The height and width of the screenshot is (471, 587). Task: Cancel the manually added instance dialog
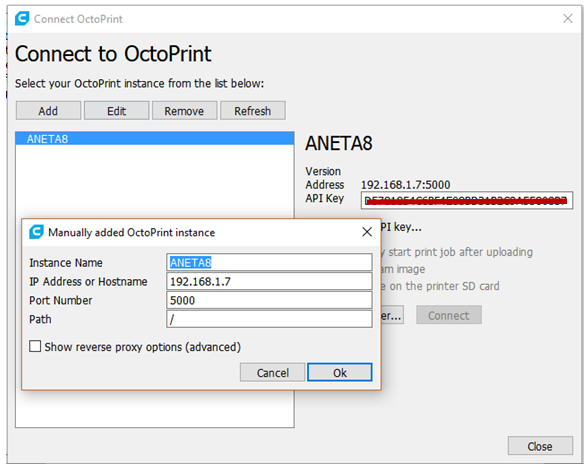tap(273, 373)
